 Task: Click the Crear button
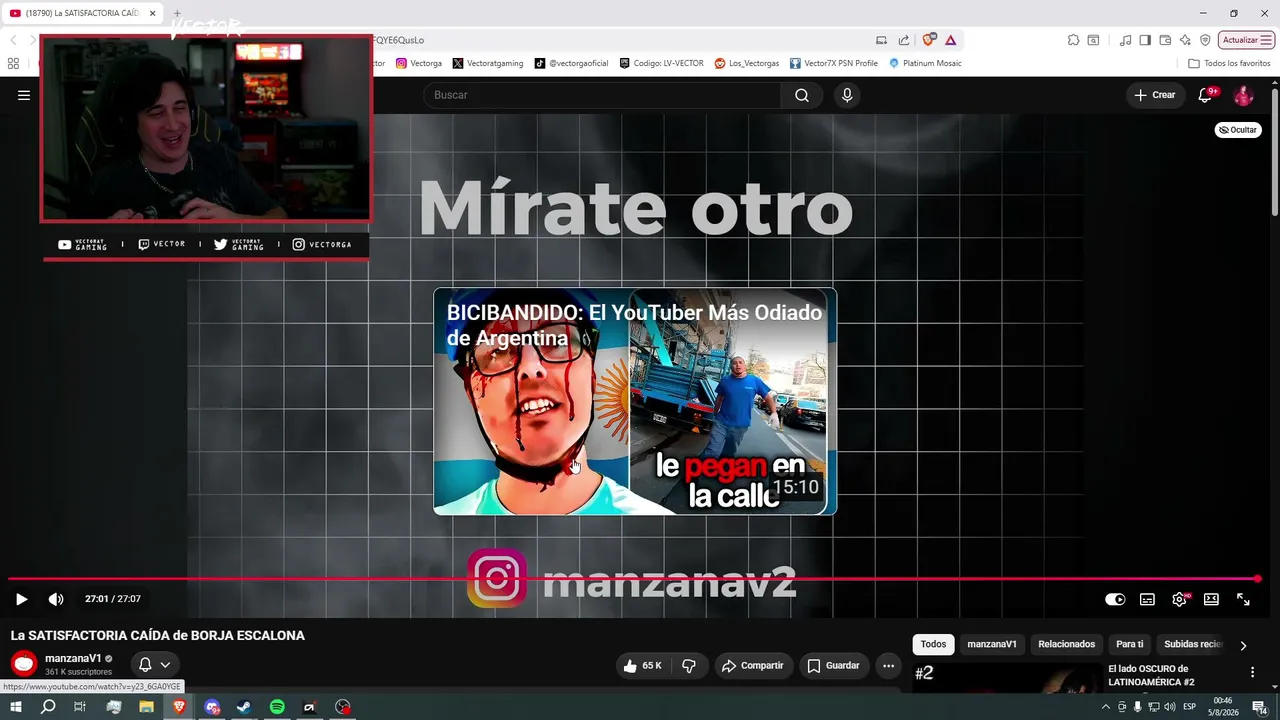(1155, 95)
